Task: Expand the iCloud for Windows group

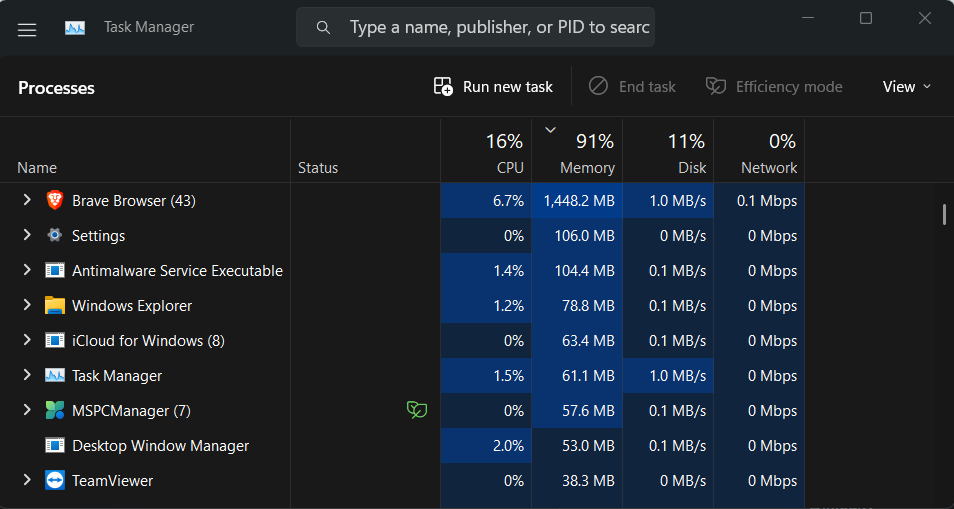Action: (27, 341)
